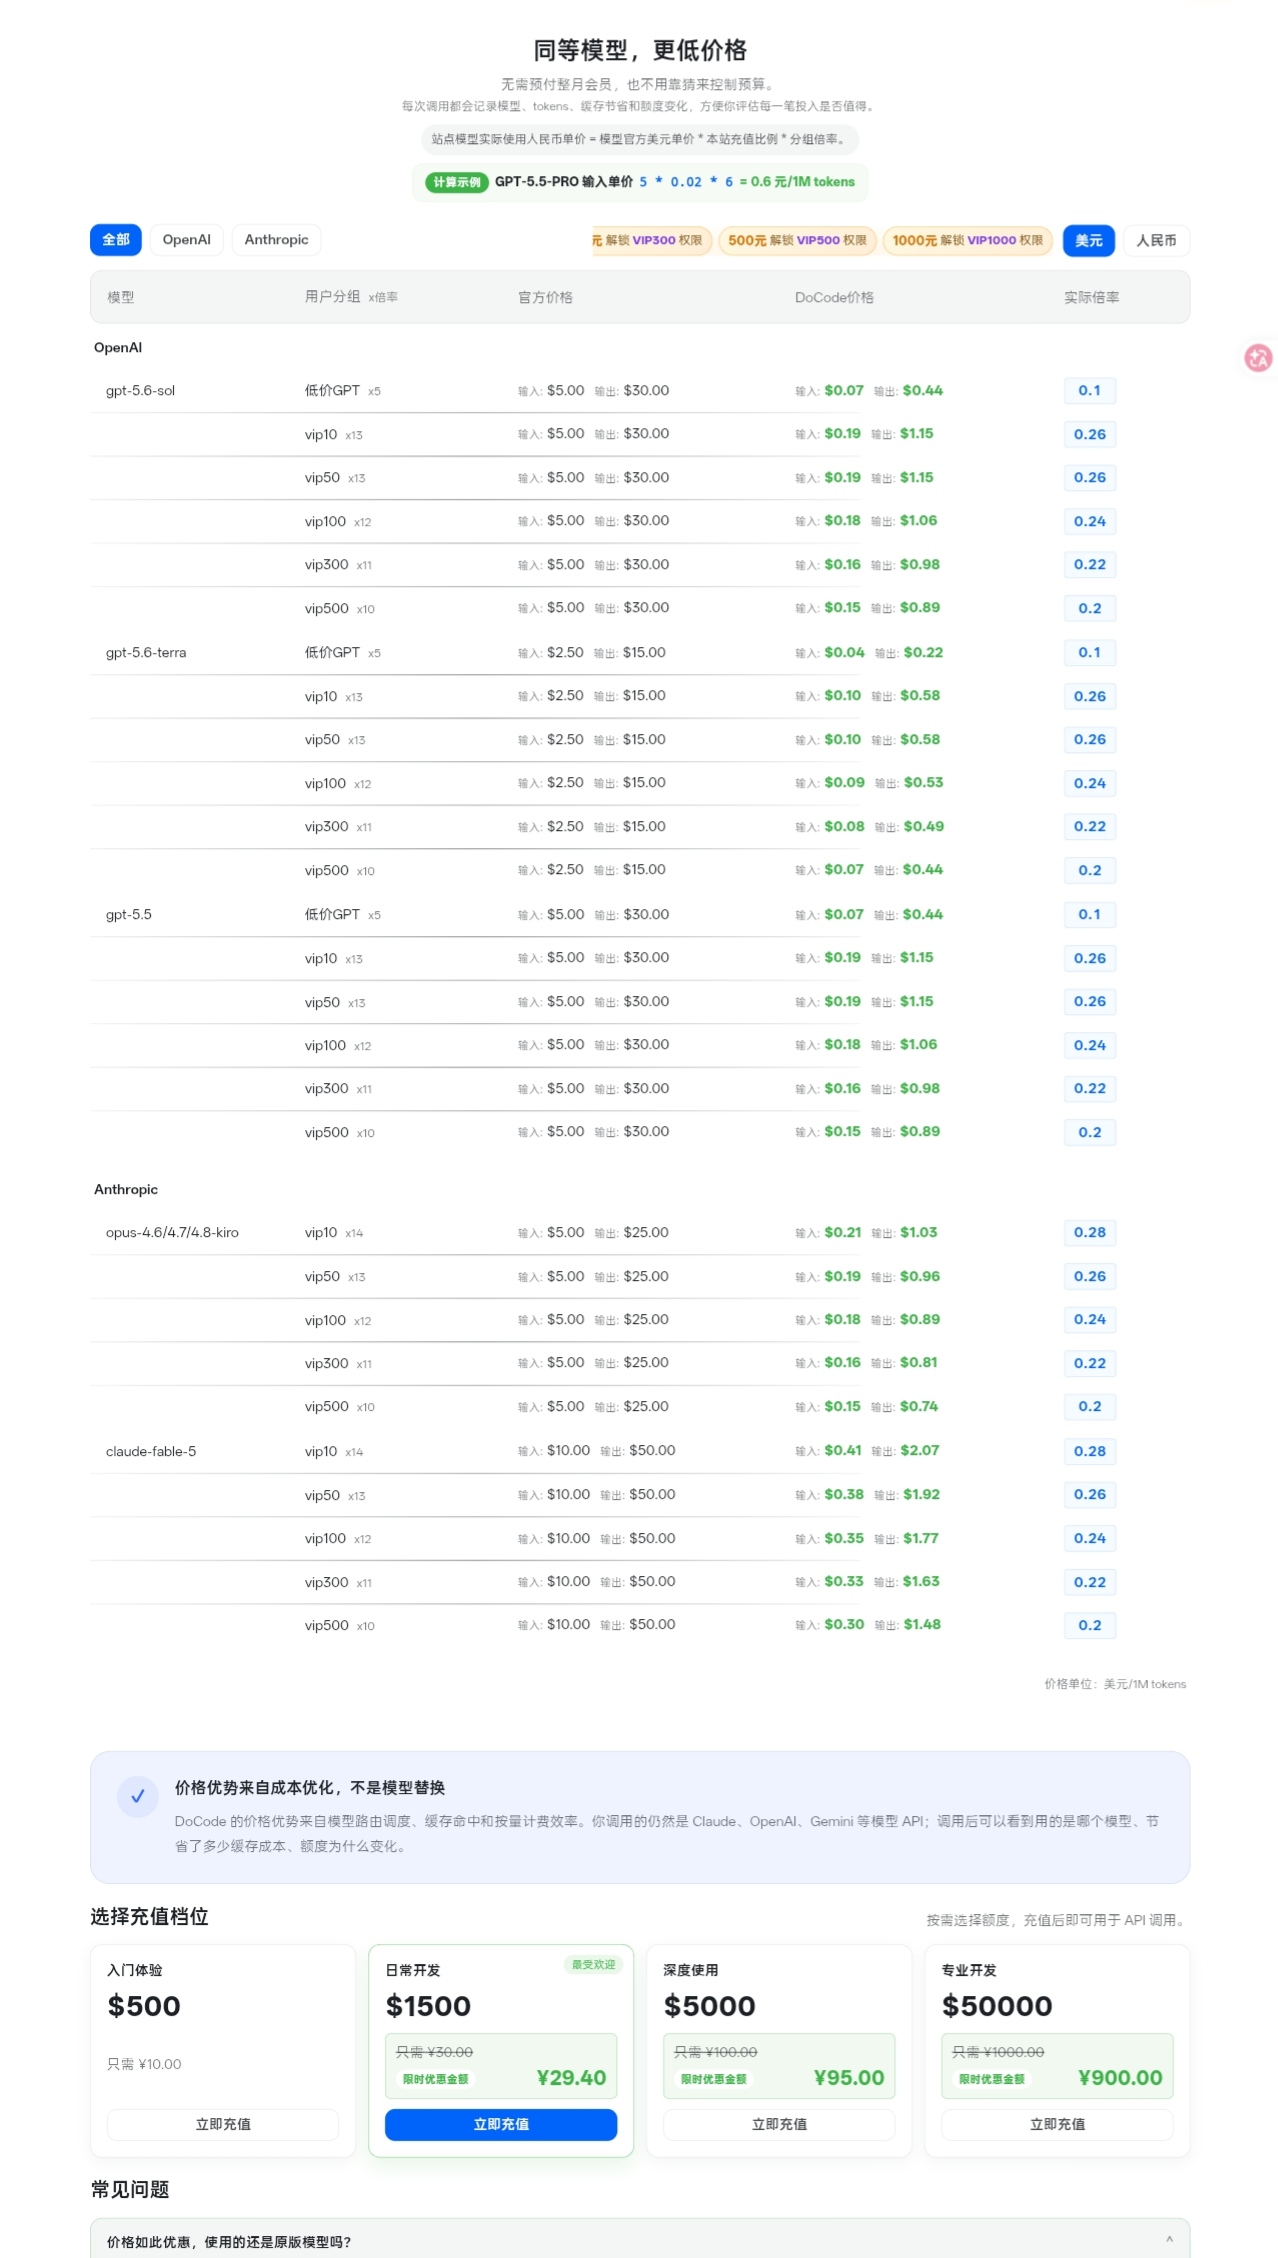The image size is (1278, 2258).
Task: Click the ¥95.00 discounted amount
Action: click(849, 2078)
